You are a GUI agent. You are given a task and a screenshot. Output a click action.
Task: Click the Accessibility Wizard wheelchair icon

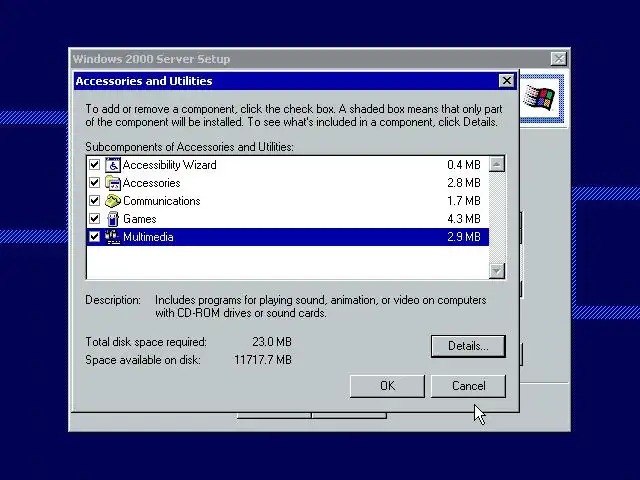tap(113, 165)
